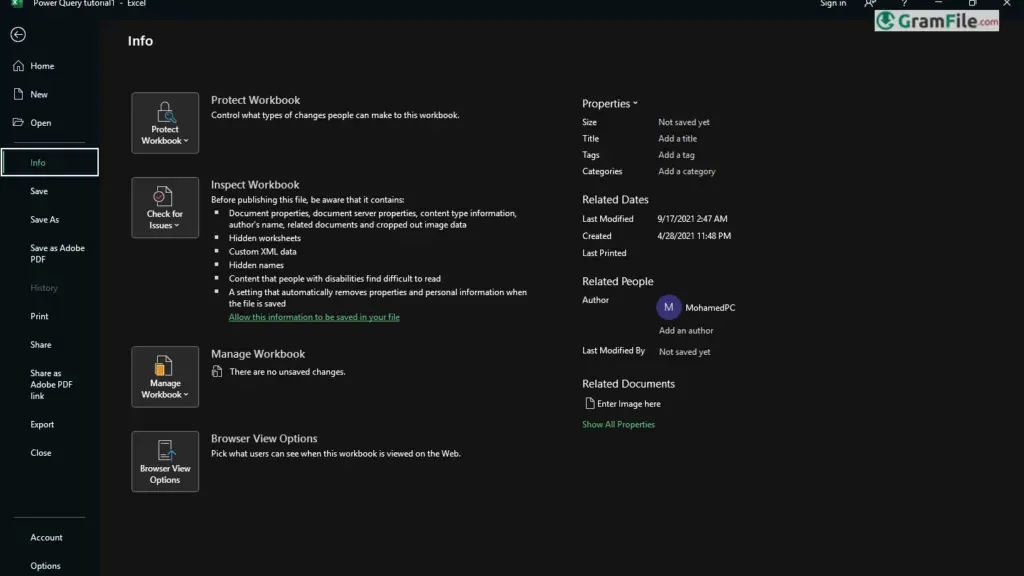Click the back arrow to return to workbook
1024x576 pixels.
coord(18,34)
